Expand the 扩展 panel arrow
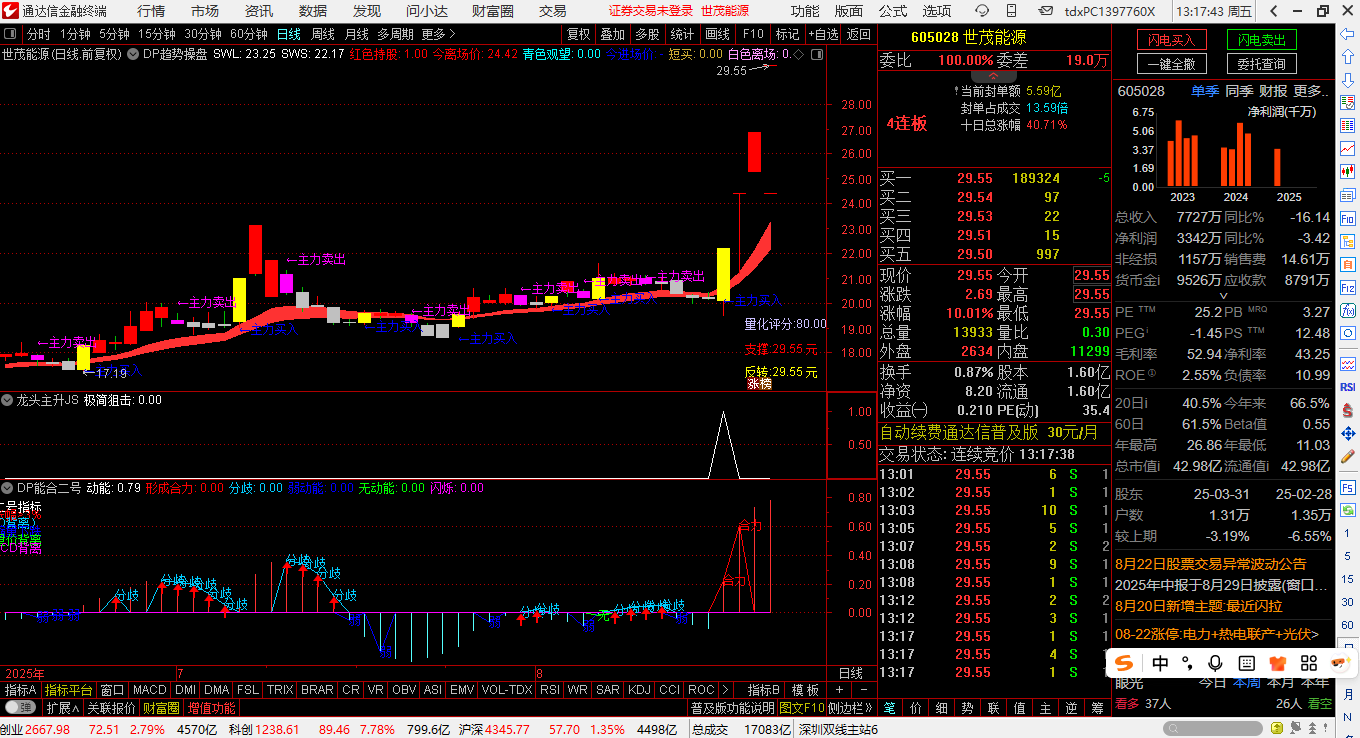The width and height of the screenshot is (1360, 738). pyautogui.click(x=63, y=708)
